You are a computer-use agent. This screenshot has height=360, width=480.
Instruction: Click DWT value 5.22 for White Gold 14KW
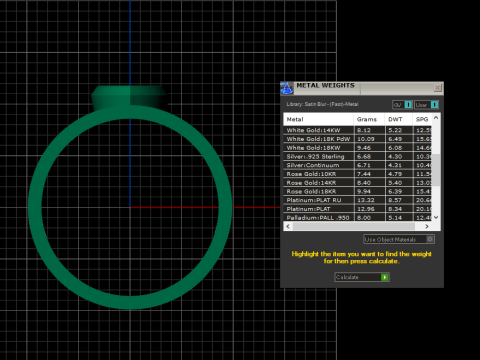coord(395,130)
